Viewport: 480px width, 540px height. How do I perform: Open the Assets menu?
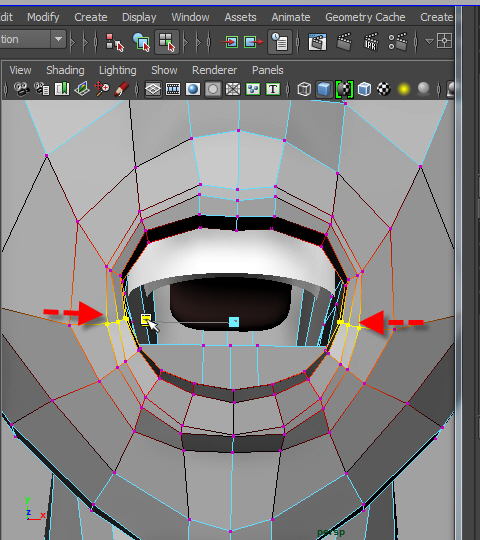(x=240, y=17)
